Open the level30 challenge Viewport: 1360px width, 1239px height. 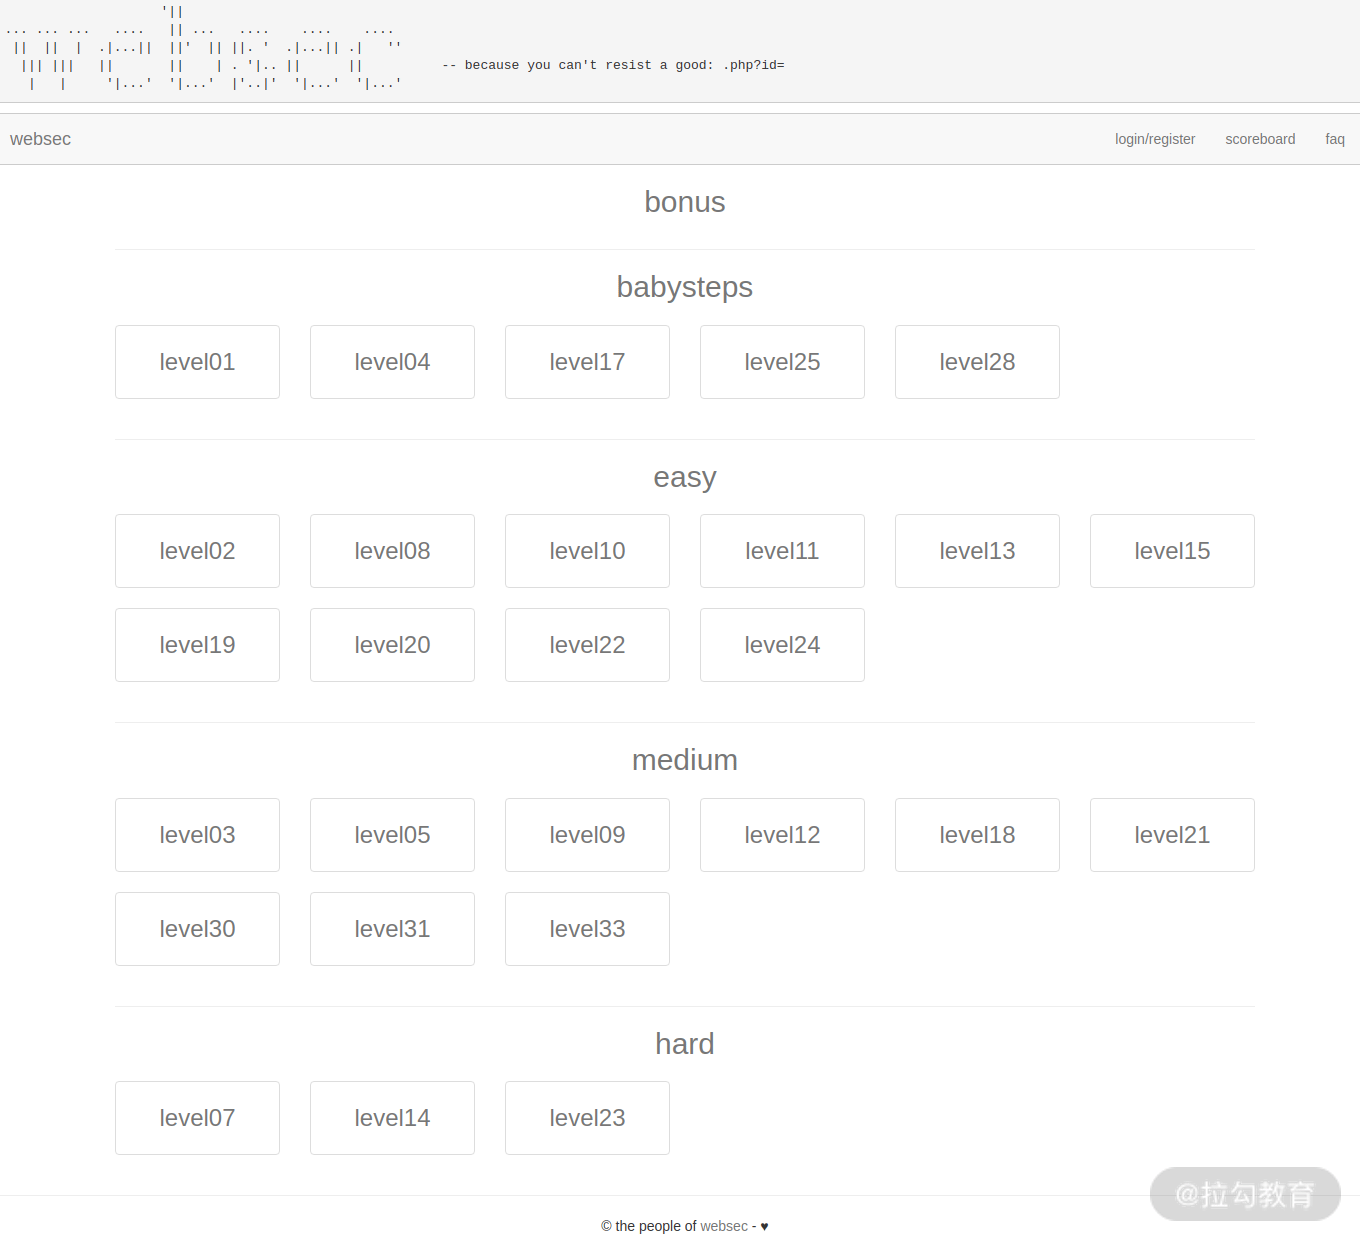(x=197, y=929)
